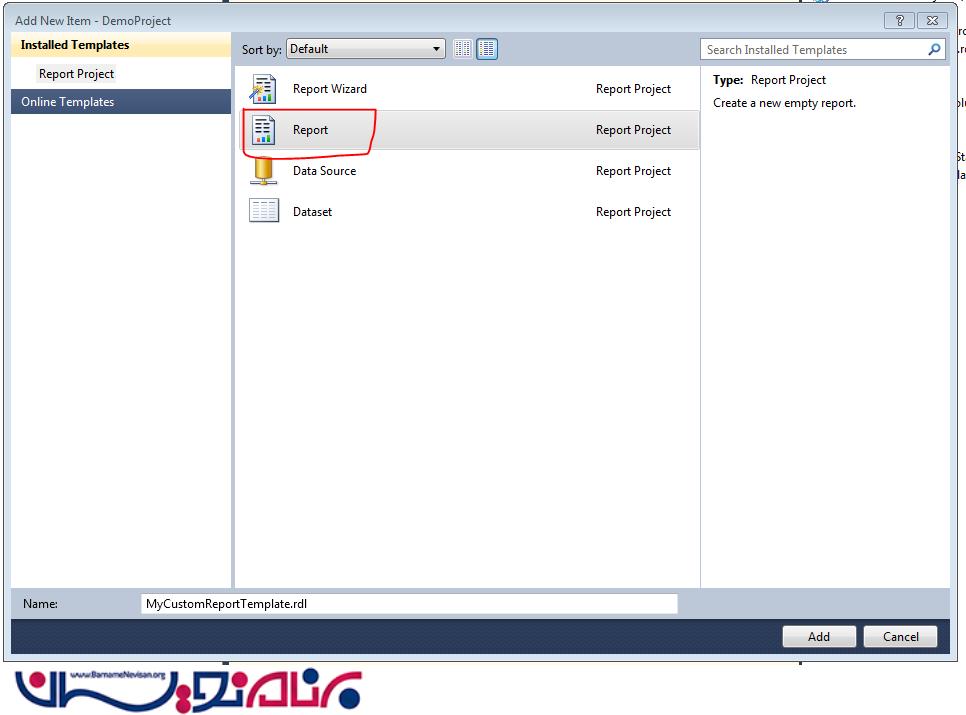Click 'Report Project' type in Report Wizard row
Viewport: 966px width, 715px height.
pyautogui.click(x=633, y=89)
